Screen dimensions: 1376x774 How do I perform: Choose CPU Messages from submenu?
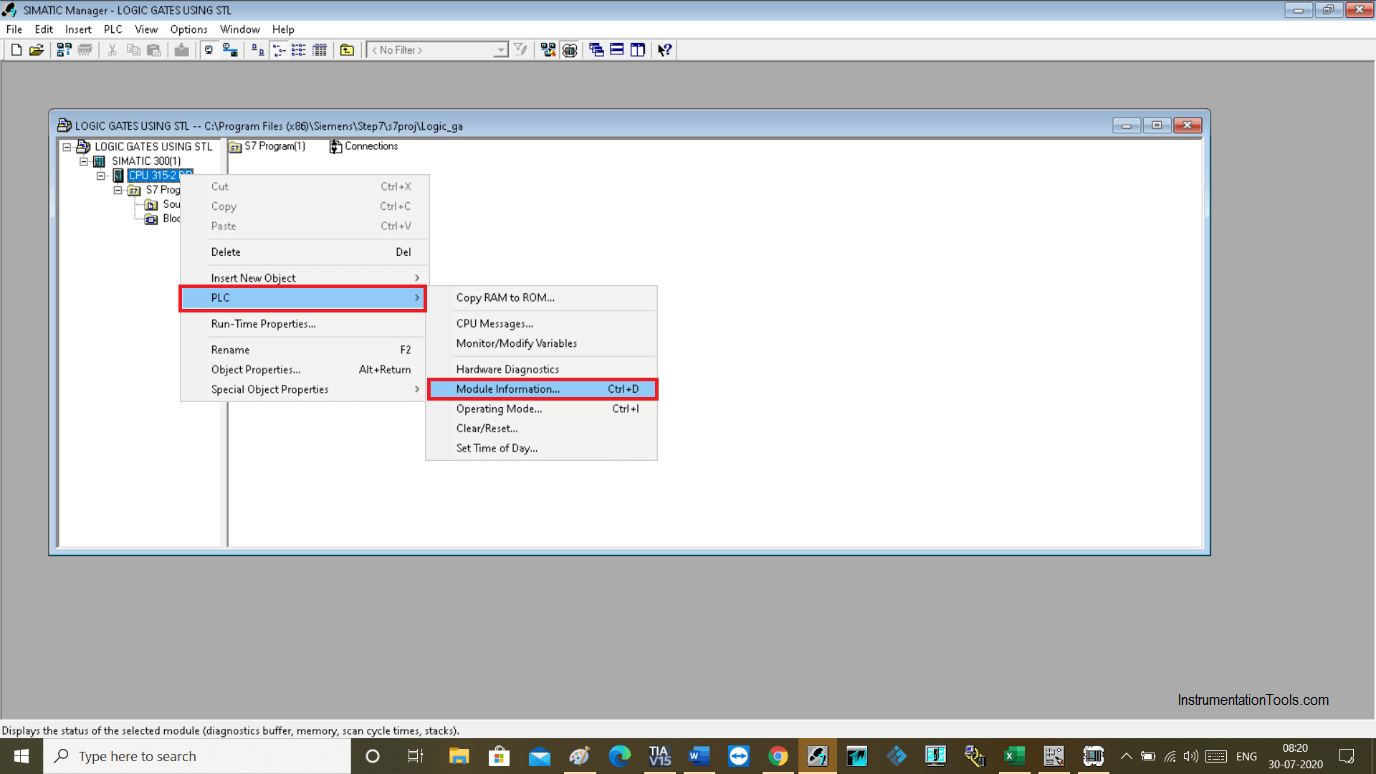[541, 324]
